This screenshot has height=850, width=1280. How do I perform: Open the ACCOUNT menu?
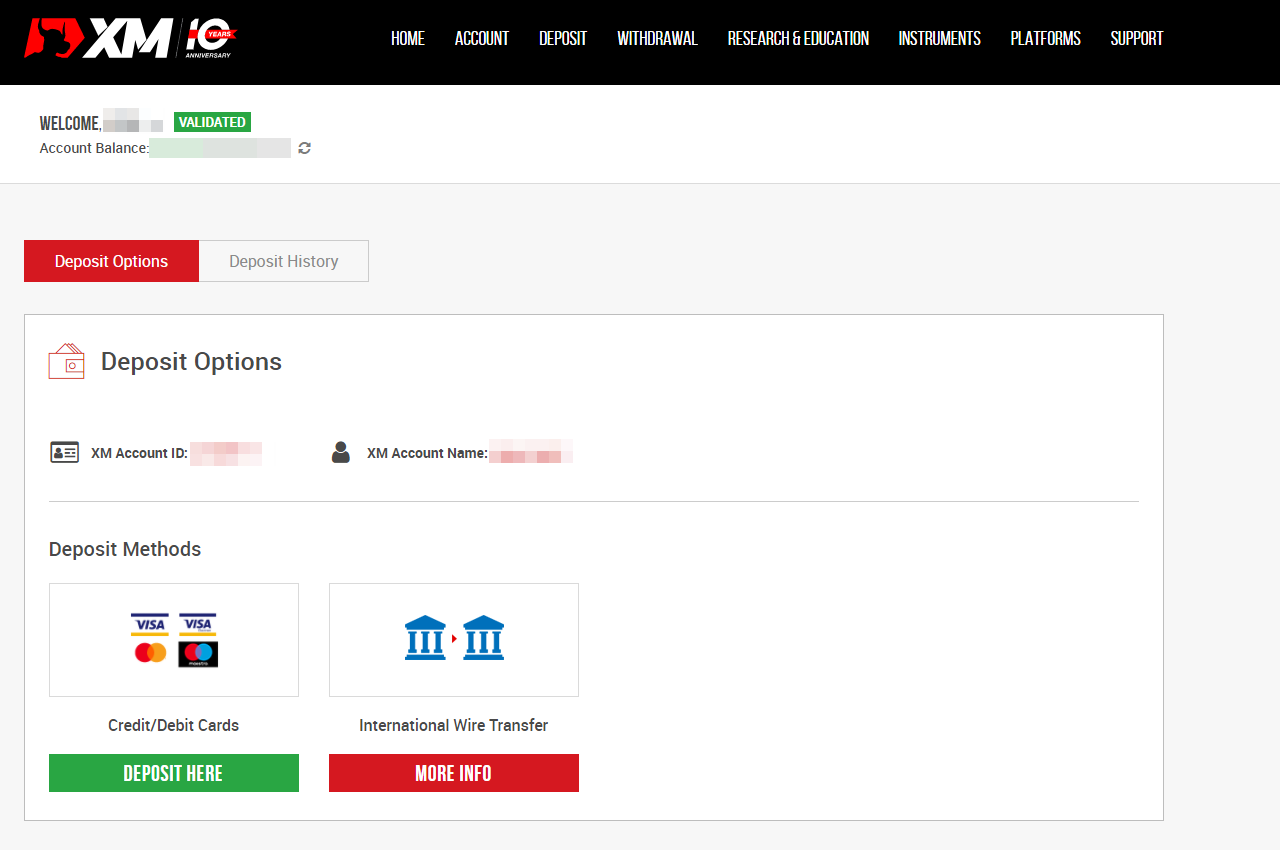click(x=482, y=38)
